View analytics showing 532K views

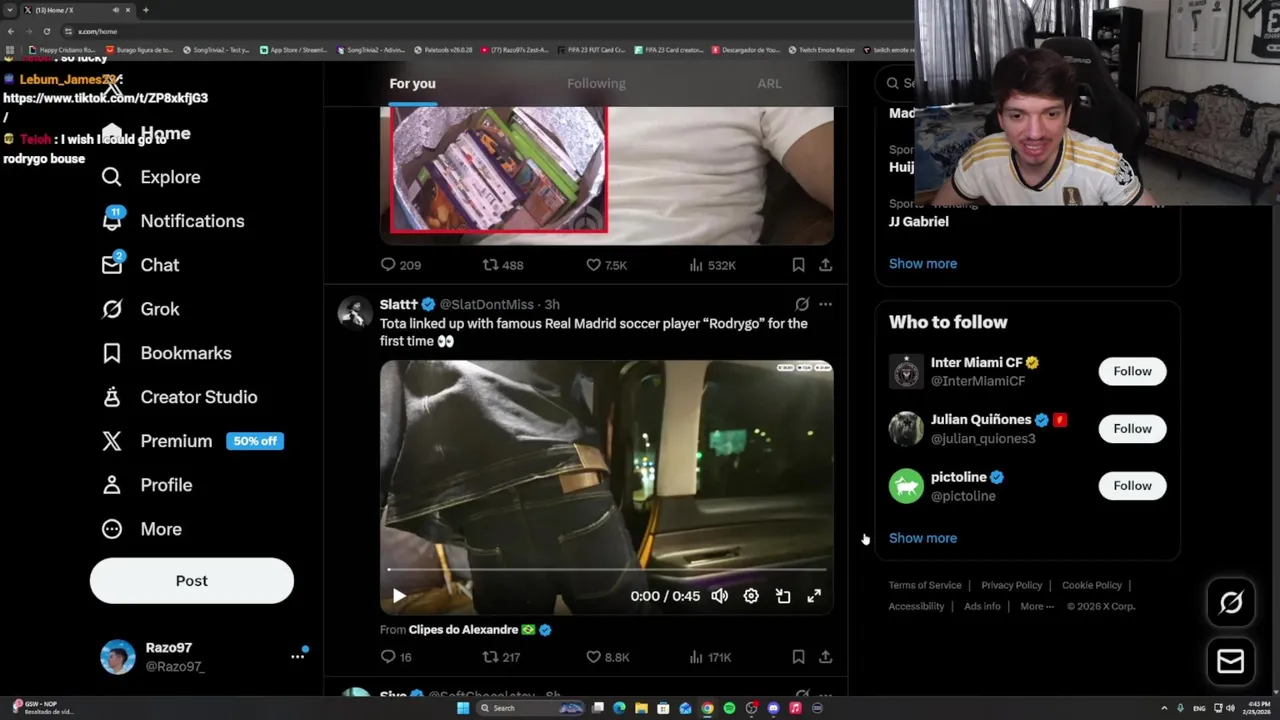pos(712,265)
